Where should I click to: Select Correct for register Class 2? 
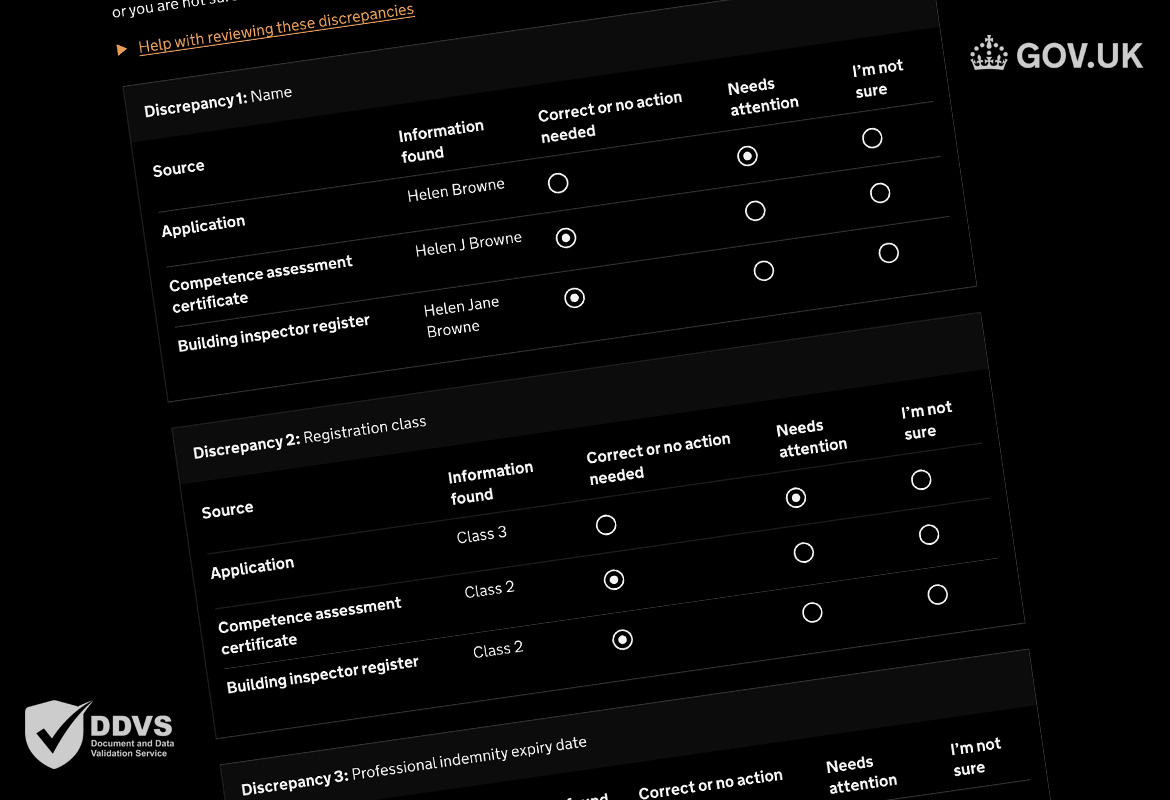click(x=622, y=640)
